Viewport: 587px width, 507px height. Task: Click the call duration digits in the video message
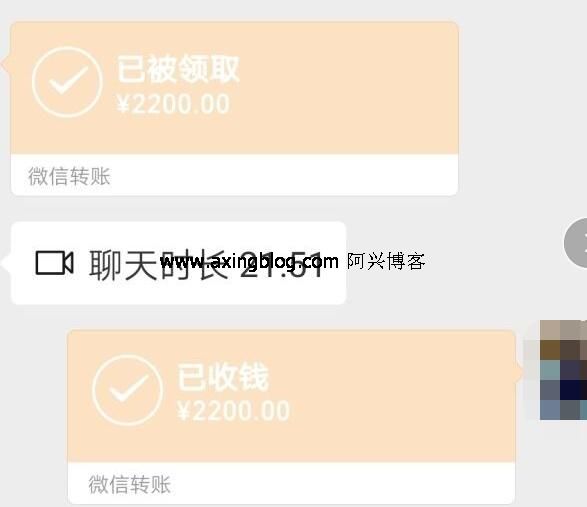click(281, 265)
